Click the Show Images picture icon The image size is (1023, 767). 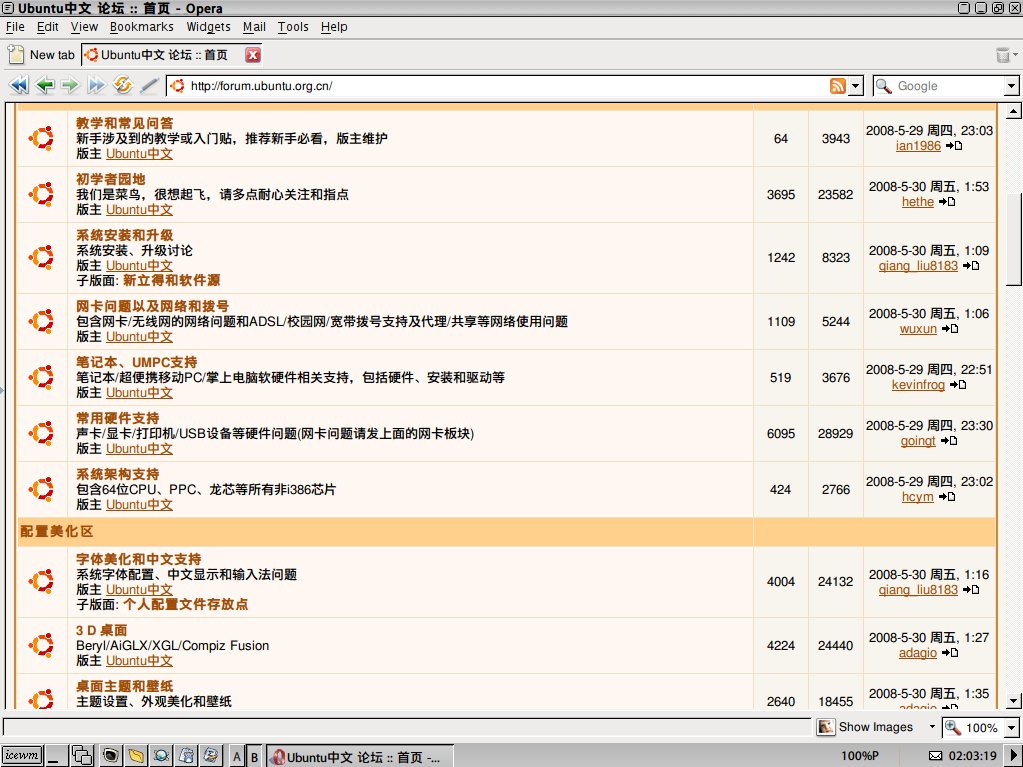tap(826, 727)
